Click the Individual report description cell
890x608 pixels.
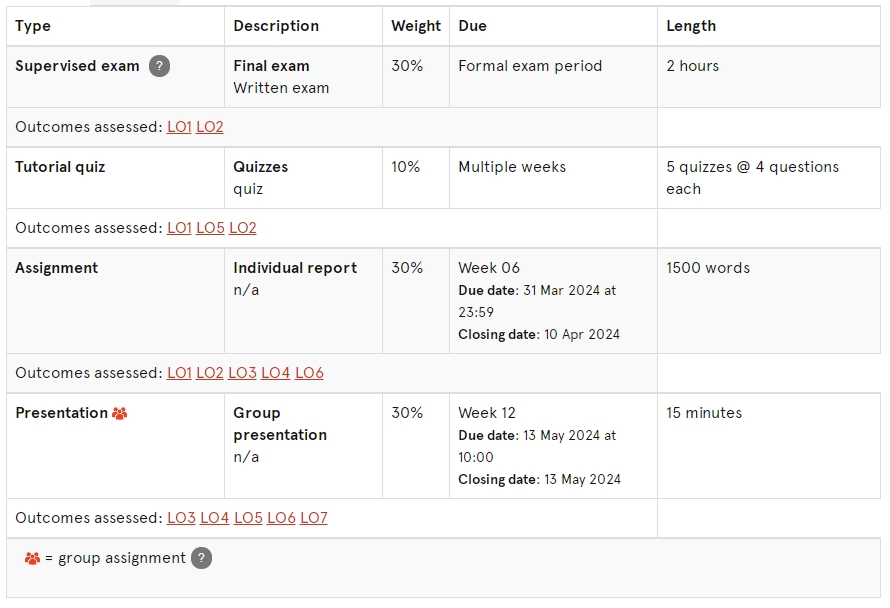[295, 268]
